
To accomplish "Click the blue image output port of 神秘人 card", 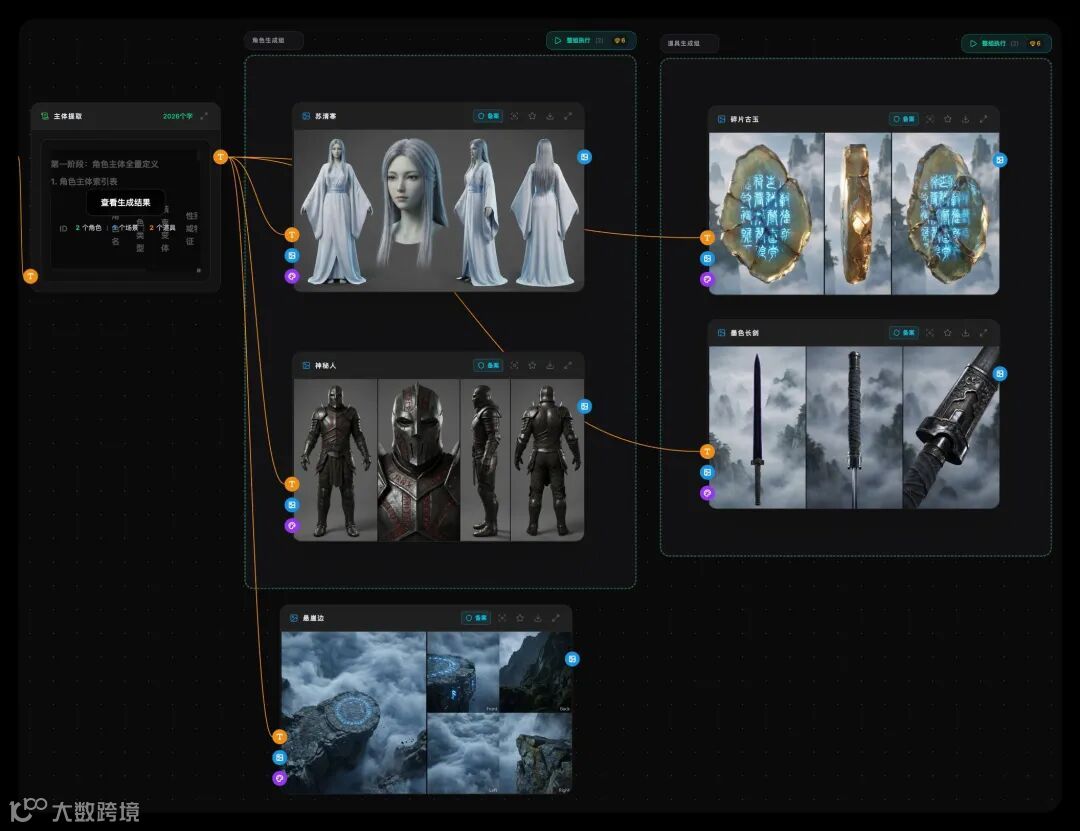I will tap(584, 407).
